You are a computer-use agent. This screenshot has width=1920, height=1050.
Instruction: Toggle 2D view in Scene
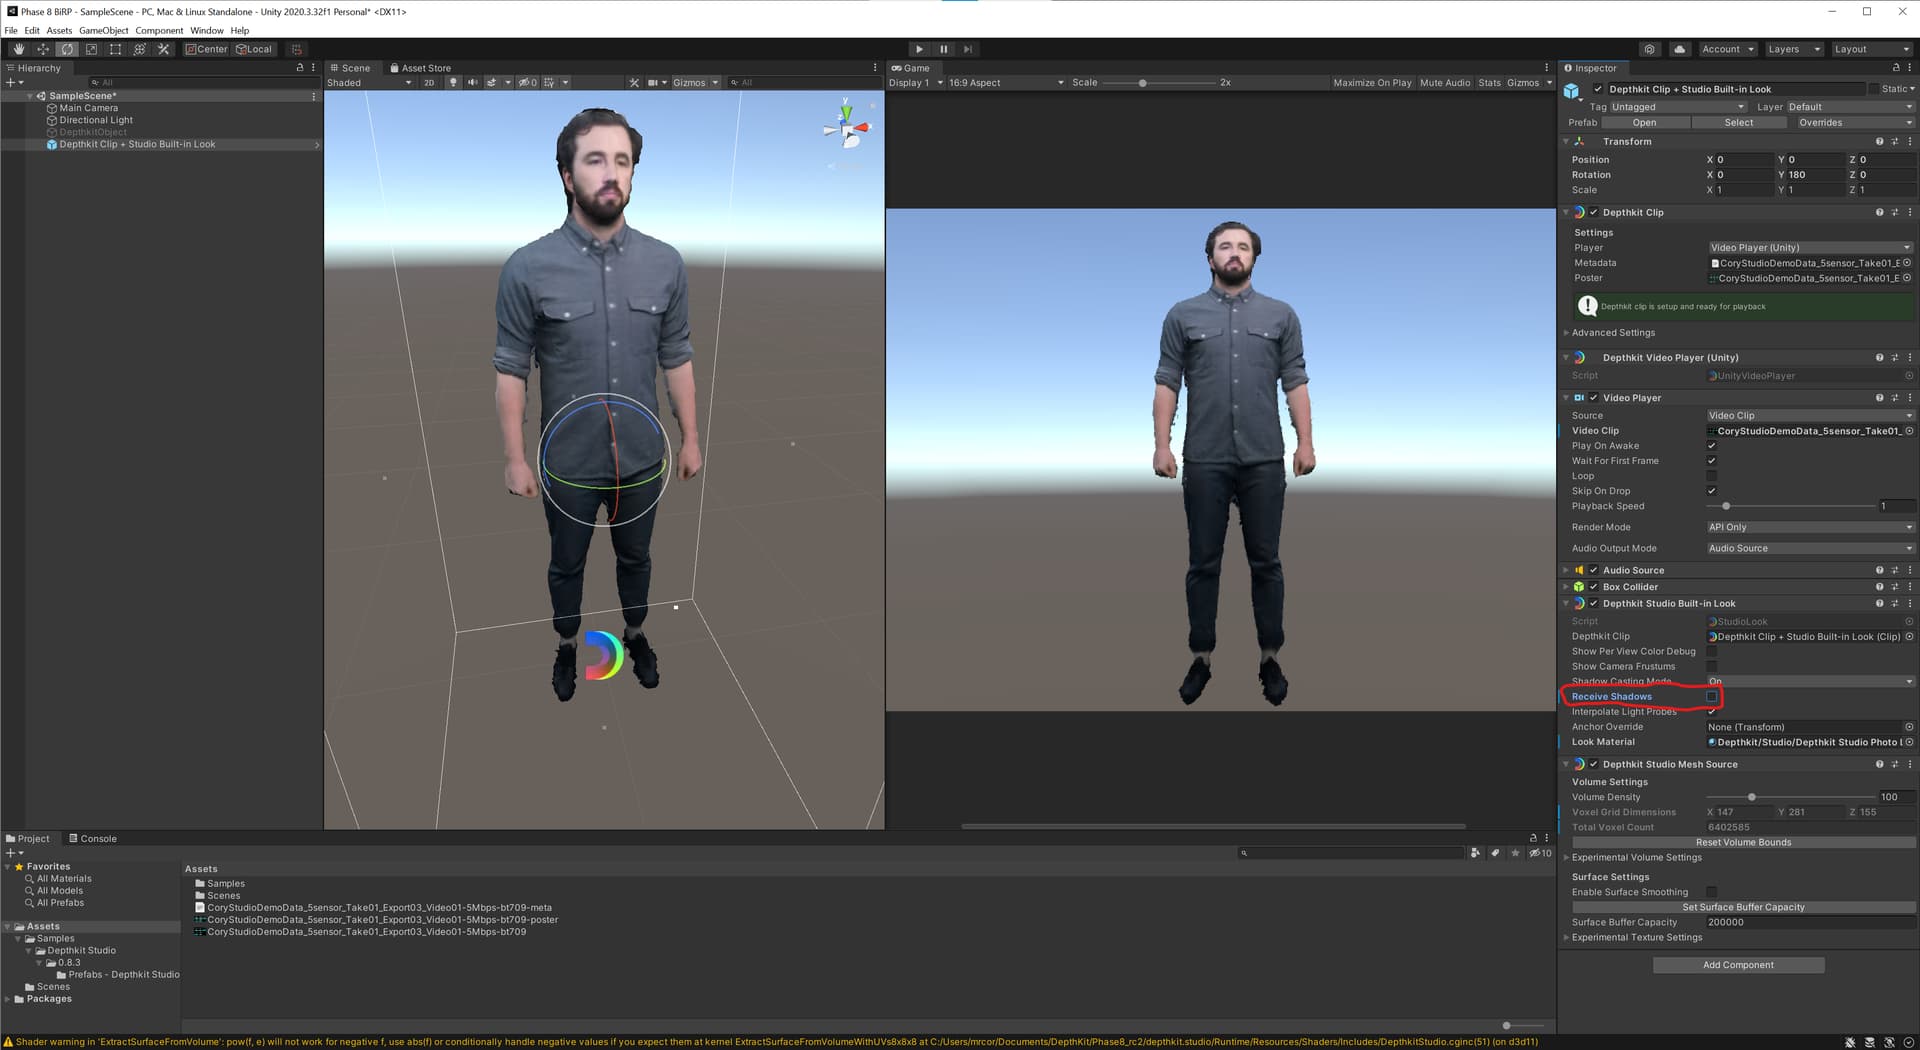point(429,83)
